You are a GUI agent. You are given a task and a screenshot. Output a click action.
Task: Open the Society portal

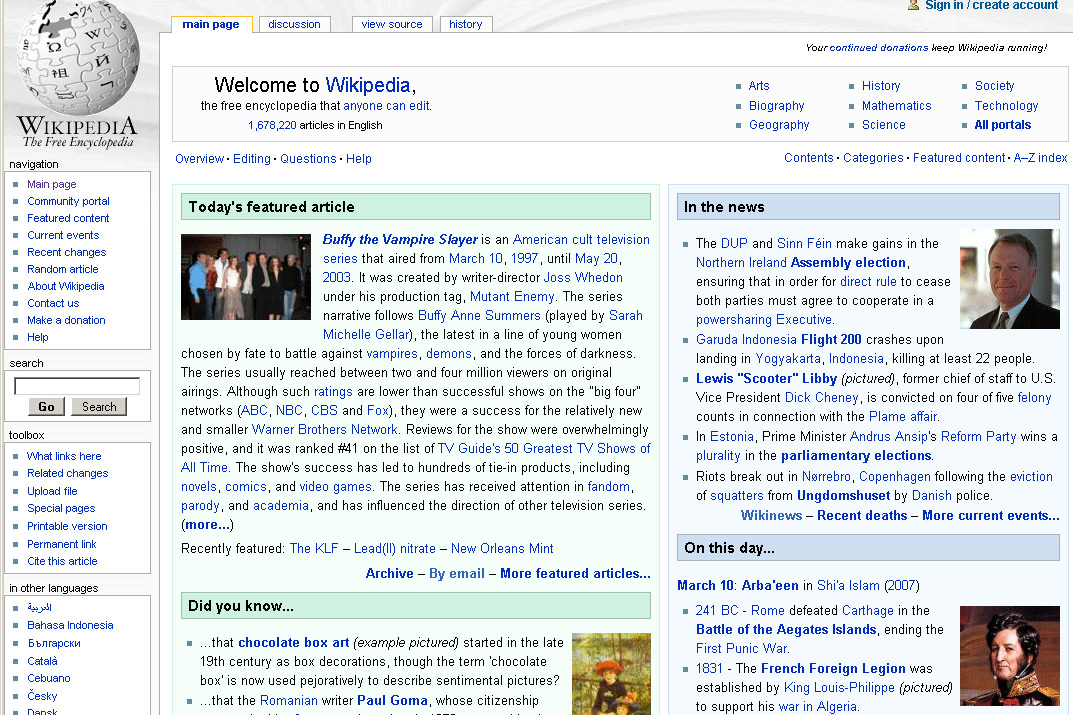994,86
